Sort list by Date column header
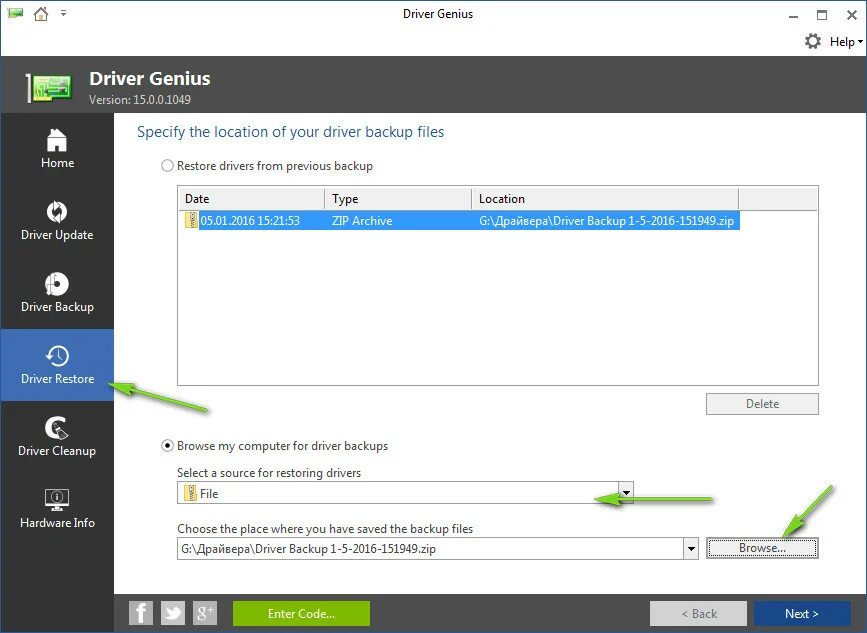Viewport: 867px width, 633px height. tap(252, 198)
